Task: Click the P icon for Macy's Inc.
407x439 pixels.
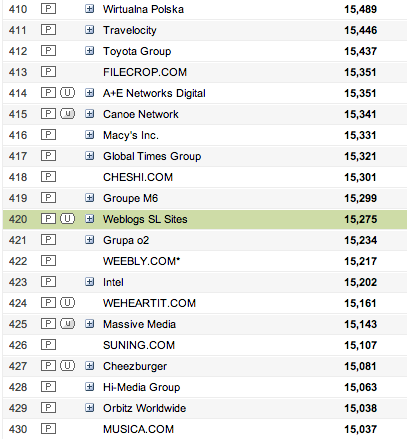Action: 48,135
